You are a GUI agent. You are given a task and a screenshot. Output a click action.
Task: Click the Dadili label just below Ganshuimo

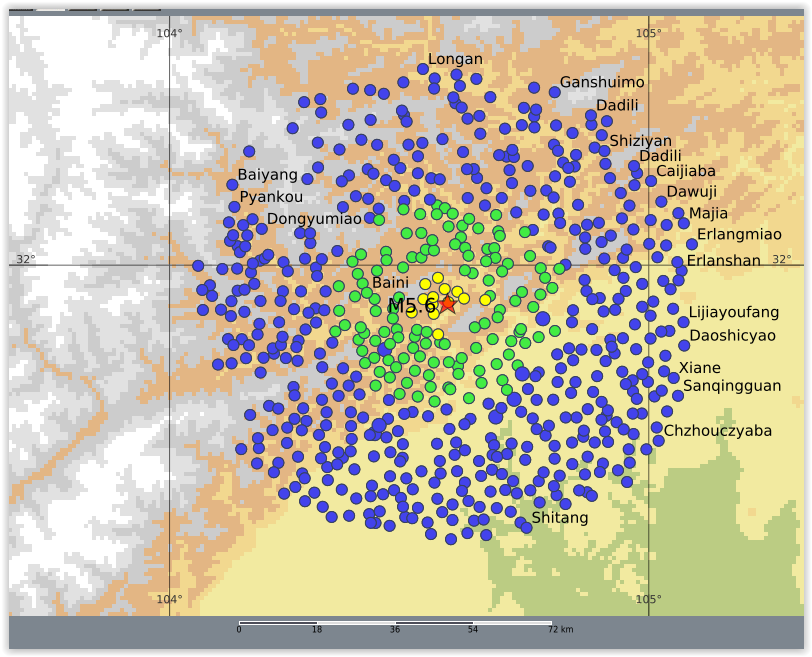pos(617,105)
